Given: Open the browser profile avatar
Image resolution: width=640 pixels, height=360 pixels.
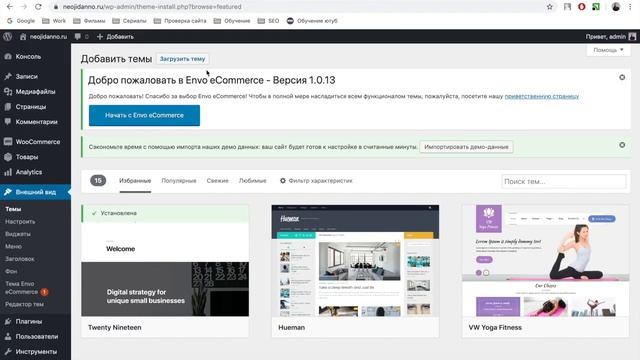Looking at the screenshot, I should pyautogui.click(x=616, y=7).
